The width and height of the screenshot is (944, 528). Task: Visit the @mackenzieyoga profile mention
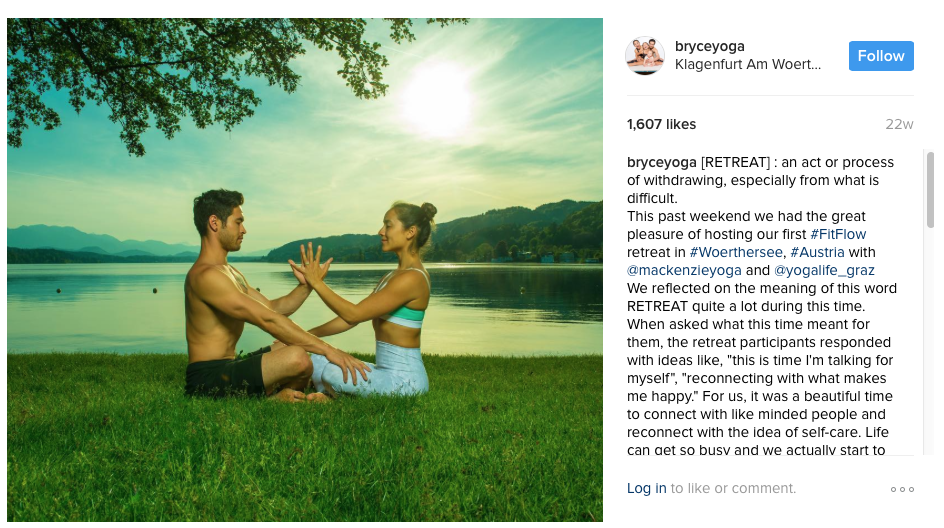point(684,270)
